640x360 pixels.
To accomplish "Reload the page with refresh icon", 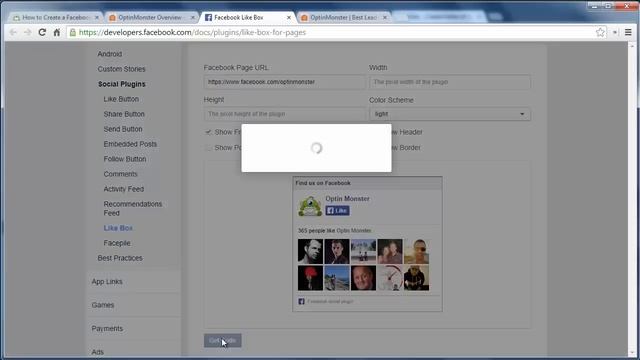I will (42, 32).
